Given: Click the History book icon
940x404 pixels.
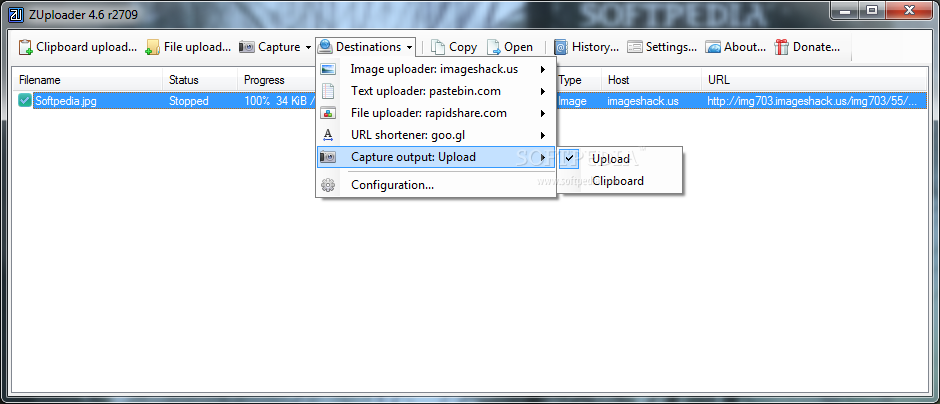Looking at the screenshot, I should pyautogui.click(x=561, y=47).
